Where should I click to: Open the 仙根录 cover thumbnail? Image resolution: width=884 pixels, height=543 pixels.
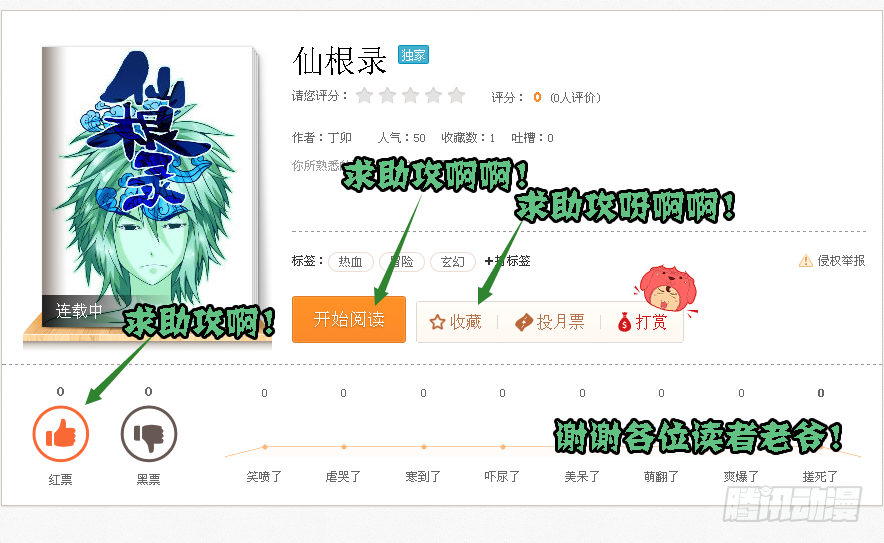click(x=149, y=186)
